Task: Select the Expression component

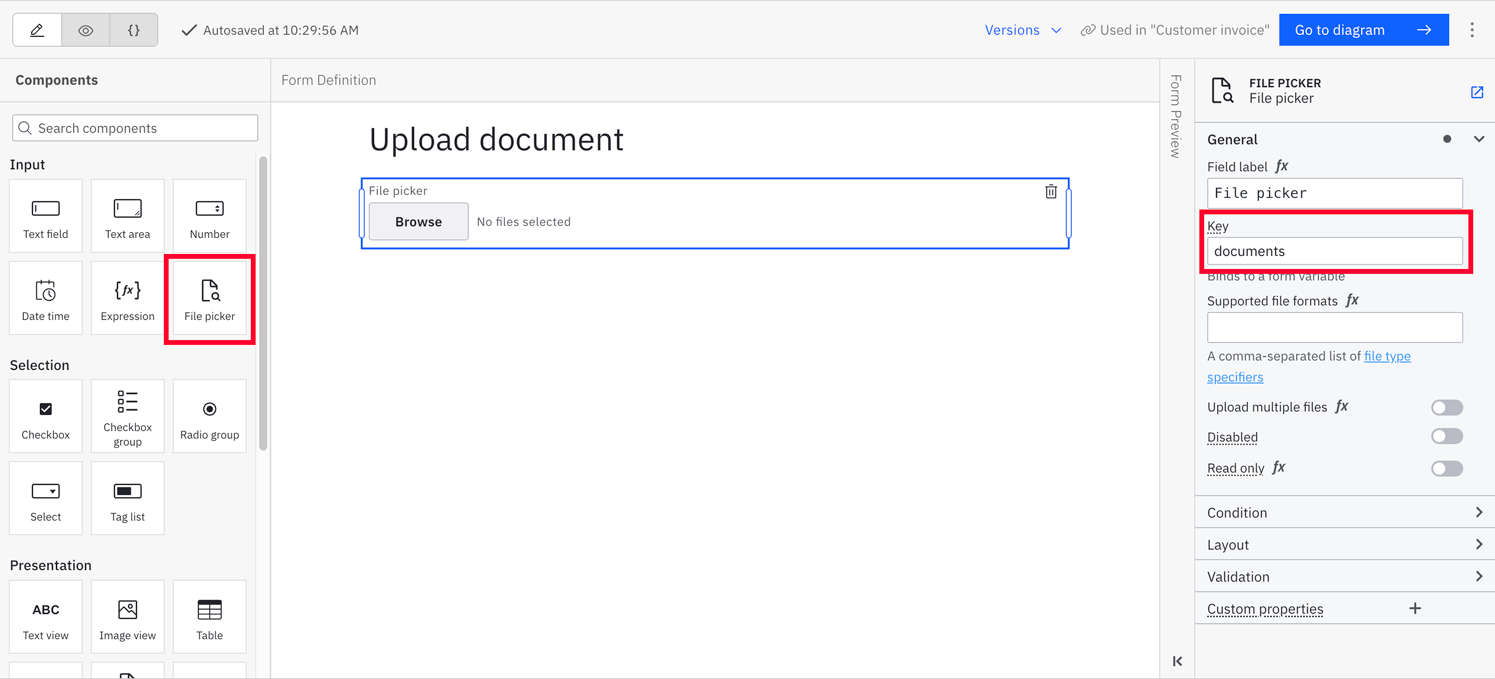Action: (127, 297)
